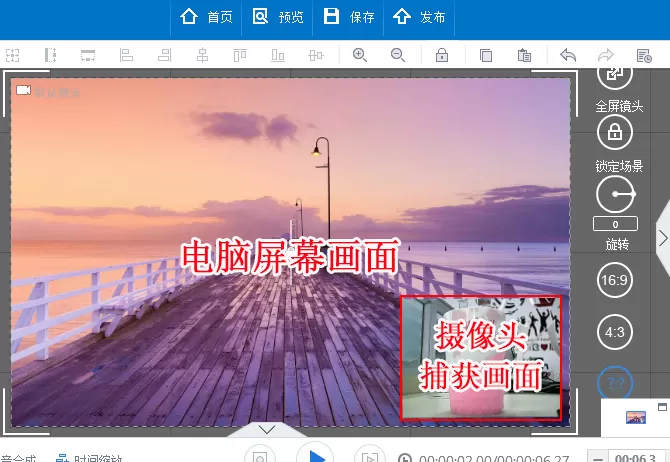
Task: Click the select-all dashed frame icon
Action: coord(12,55)
